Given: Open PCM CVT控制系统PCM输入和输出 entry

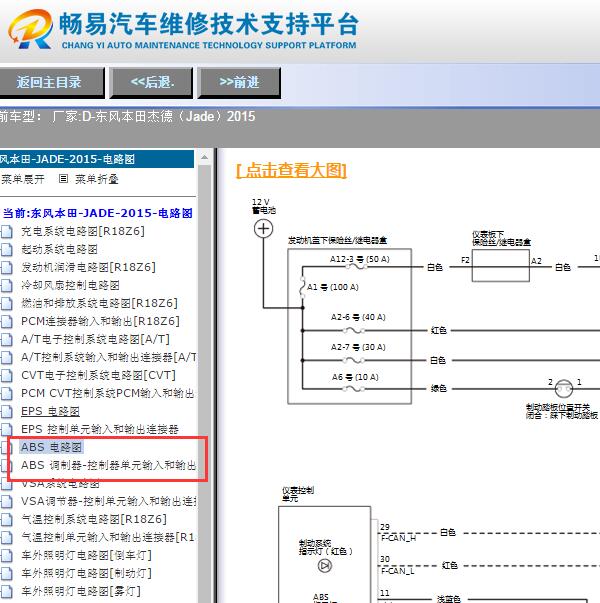Looking at the screenshot, I should click(108, 393).
